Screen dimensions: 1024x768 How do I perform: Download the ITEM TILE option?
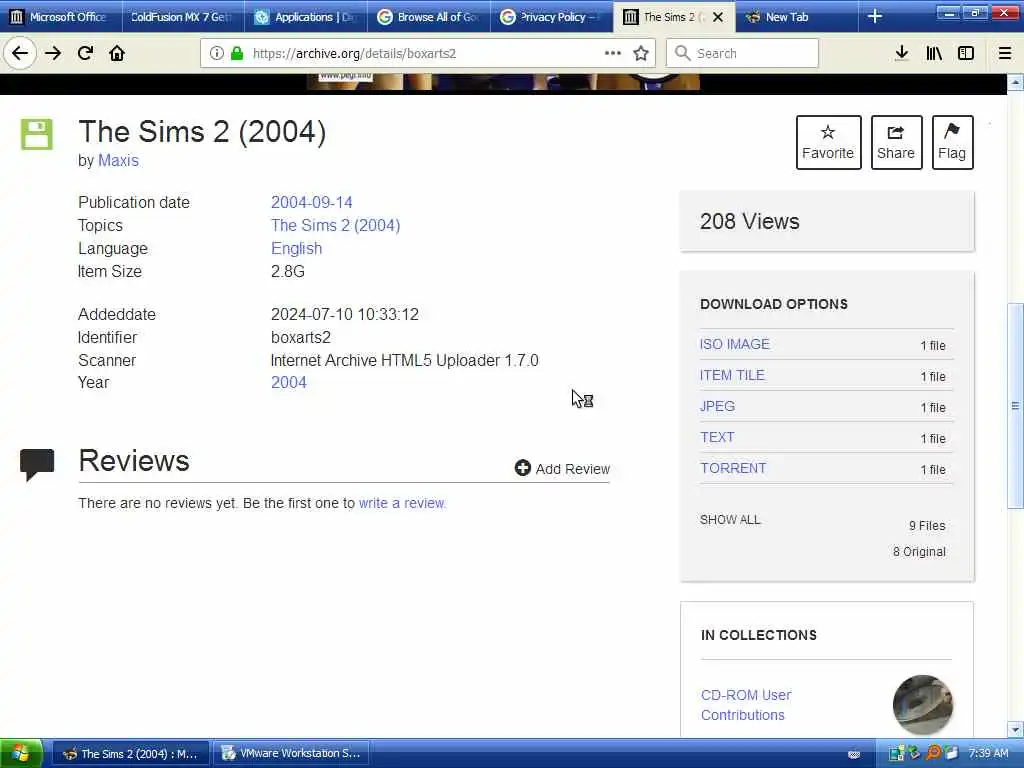[x=732, y=376]
